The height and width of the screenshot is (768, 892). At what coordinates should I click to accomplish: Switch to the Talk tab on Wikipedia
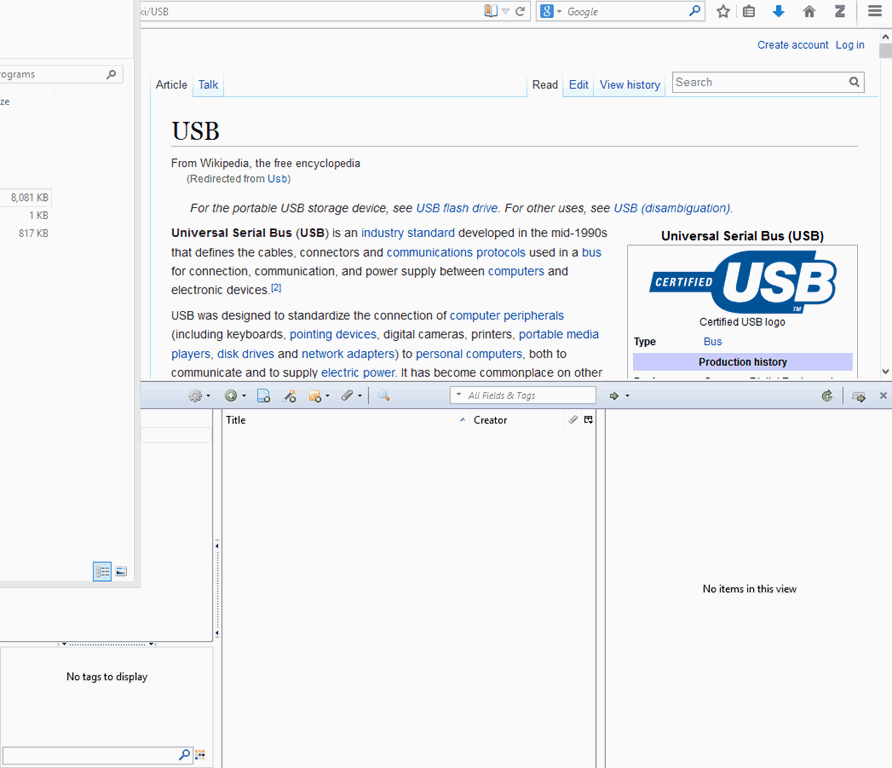[208, 85]
